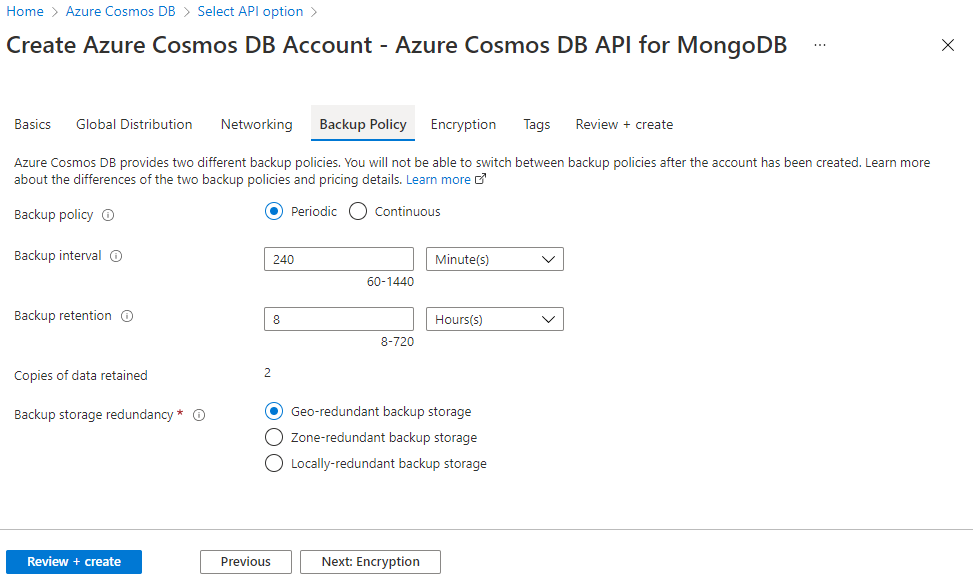Click the 8-720 retention range hint
Image resolution: width=973 pixels, height=581 pixels.
pos(397,342)
